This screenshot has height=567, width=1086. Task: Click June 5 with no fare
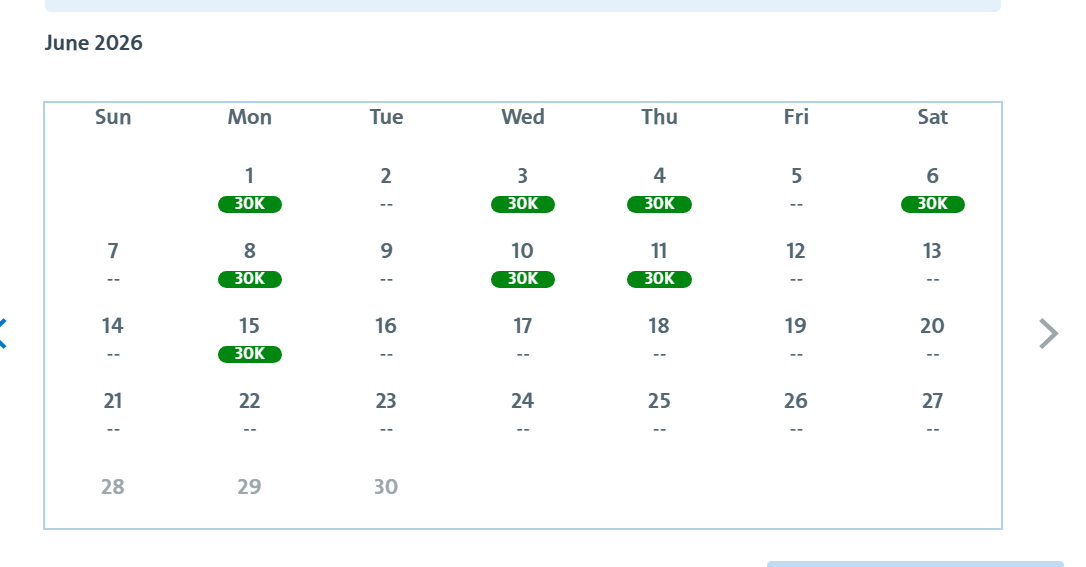(x=796, y=188)
